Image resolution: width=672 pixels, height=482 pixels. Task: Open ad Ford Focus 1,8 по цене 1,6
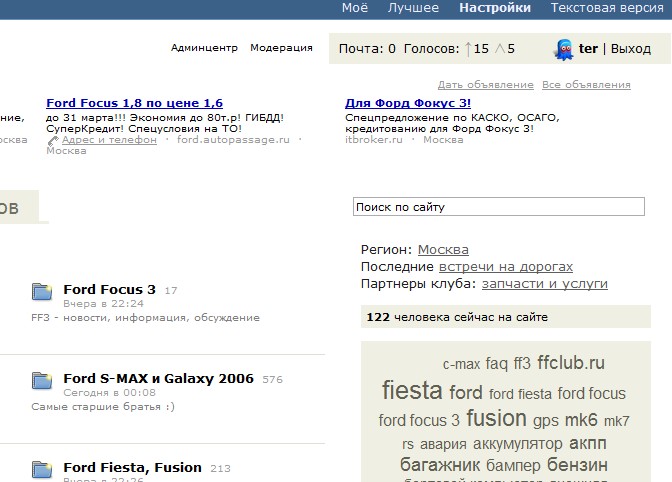click(135, 103)
